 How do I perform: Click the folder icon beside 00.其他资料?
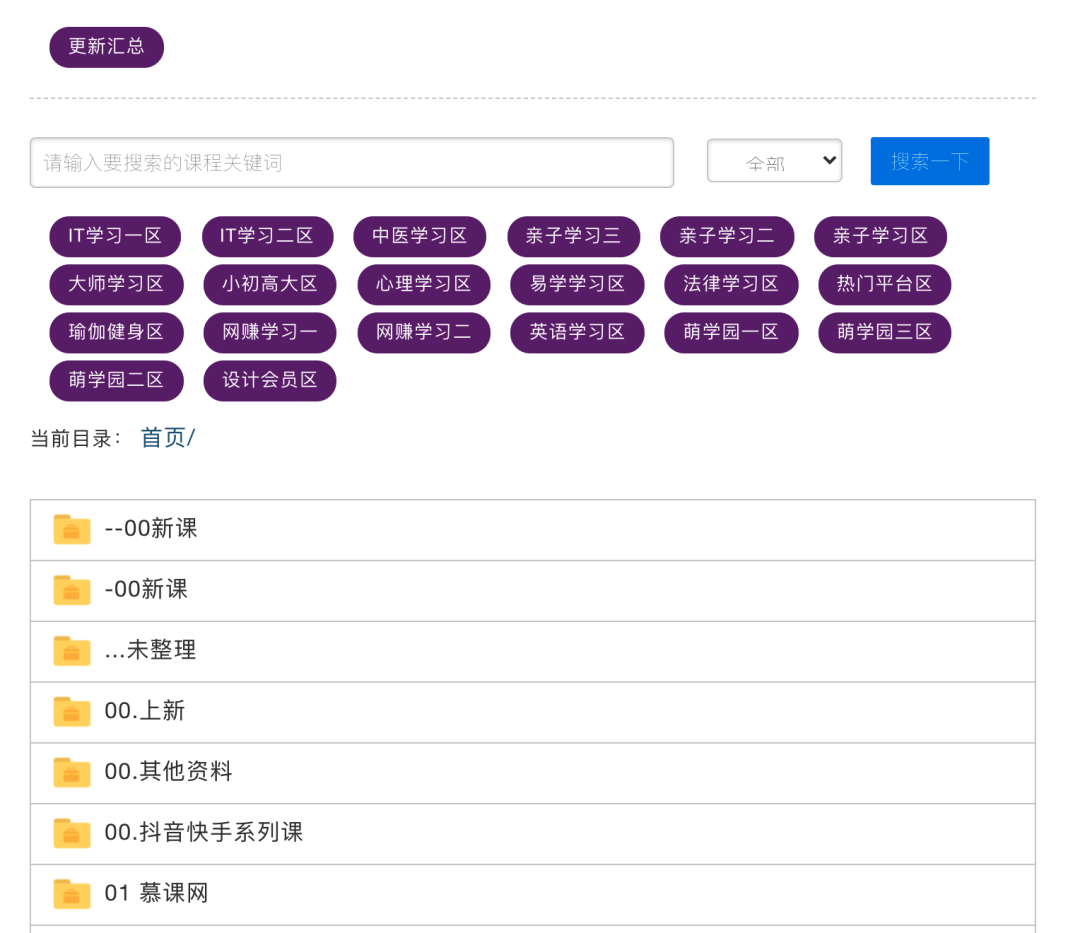pyautogui.click(x=70, y=772)
